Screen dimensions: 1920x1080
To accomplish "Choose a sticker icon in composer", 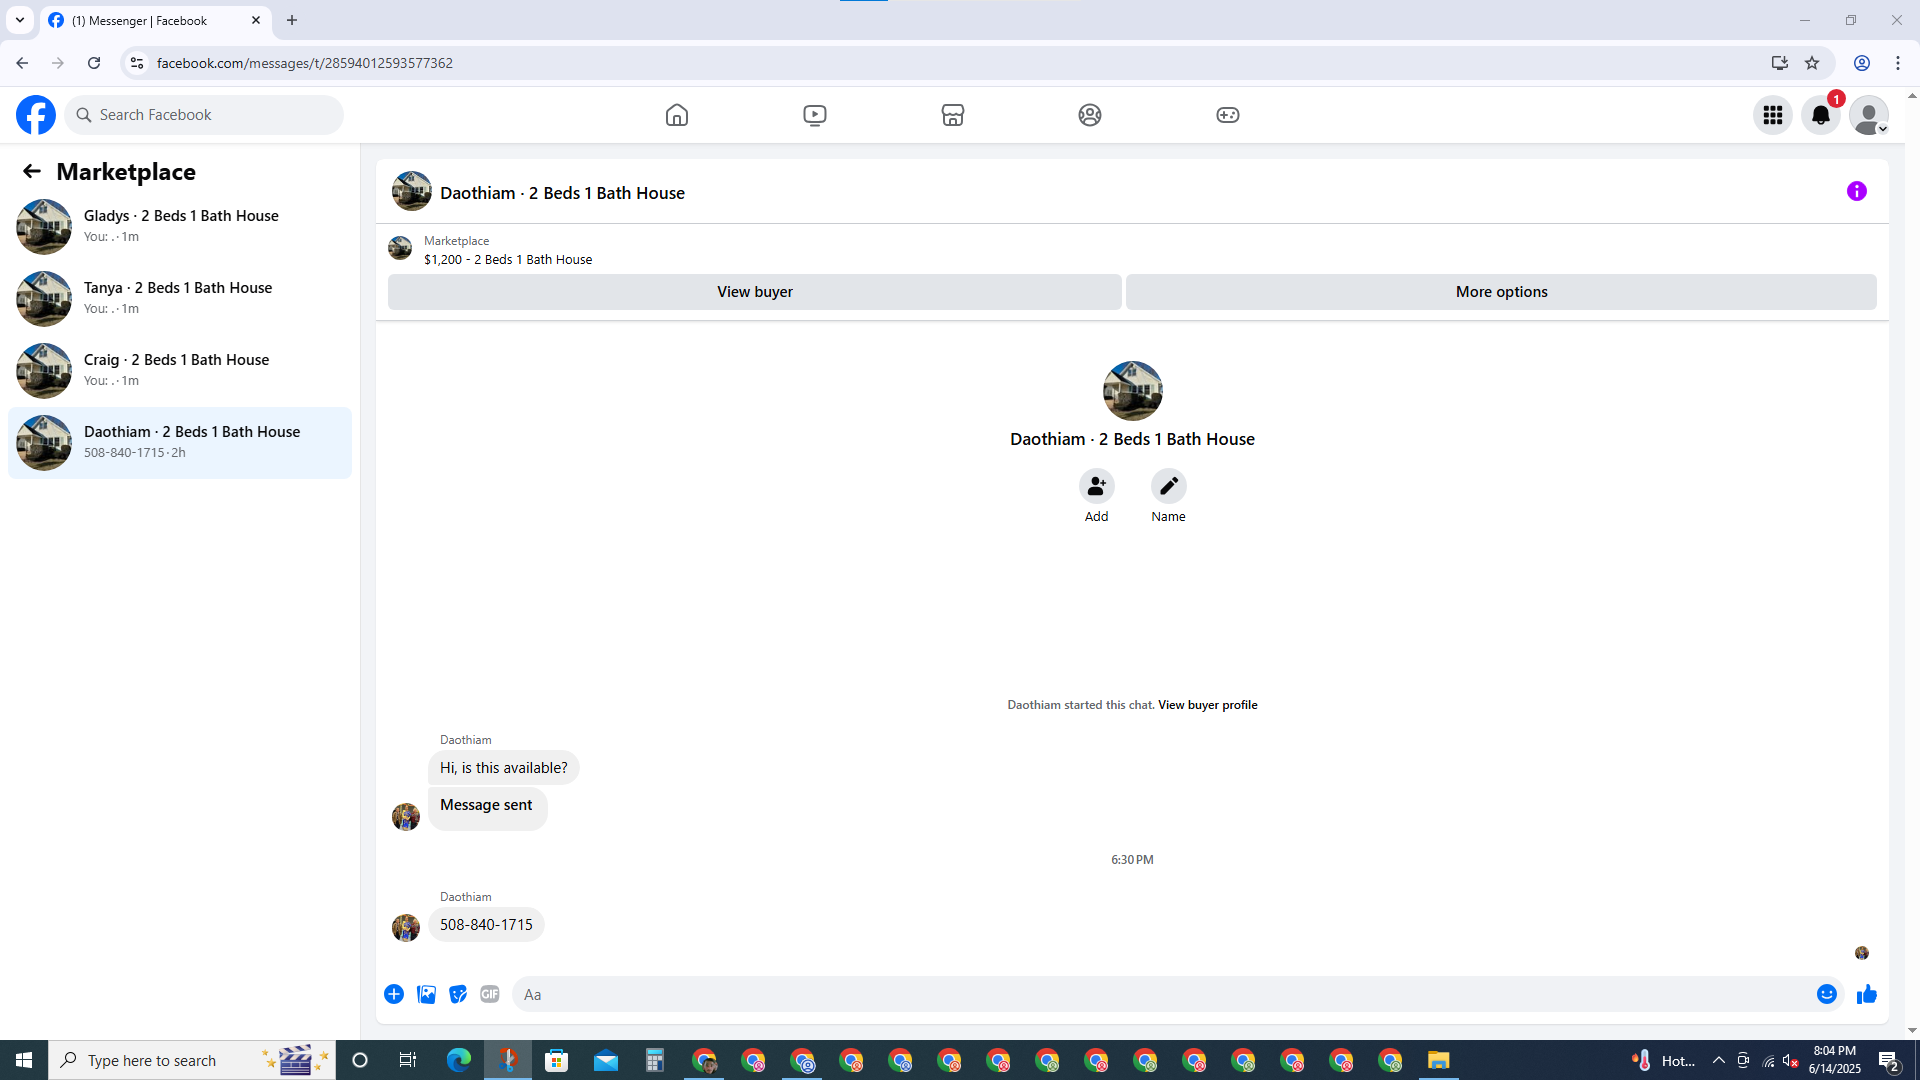I will 458,994.
